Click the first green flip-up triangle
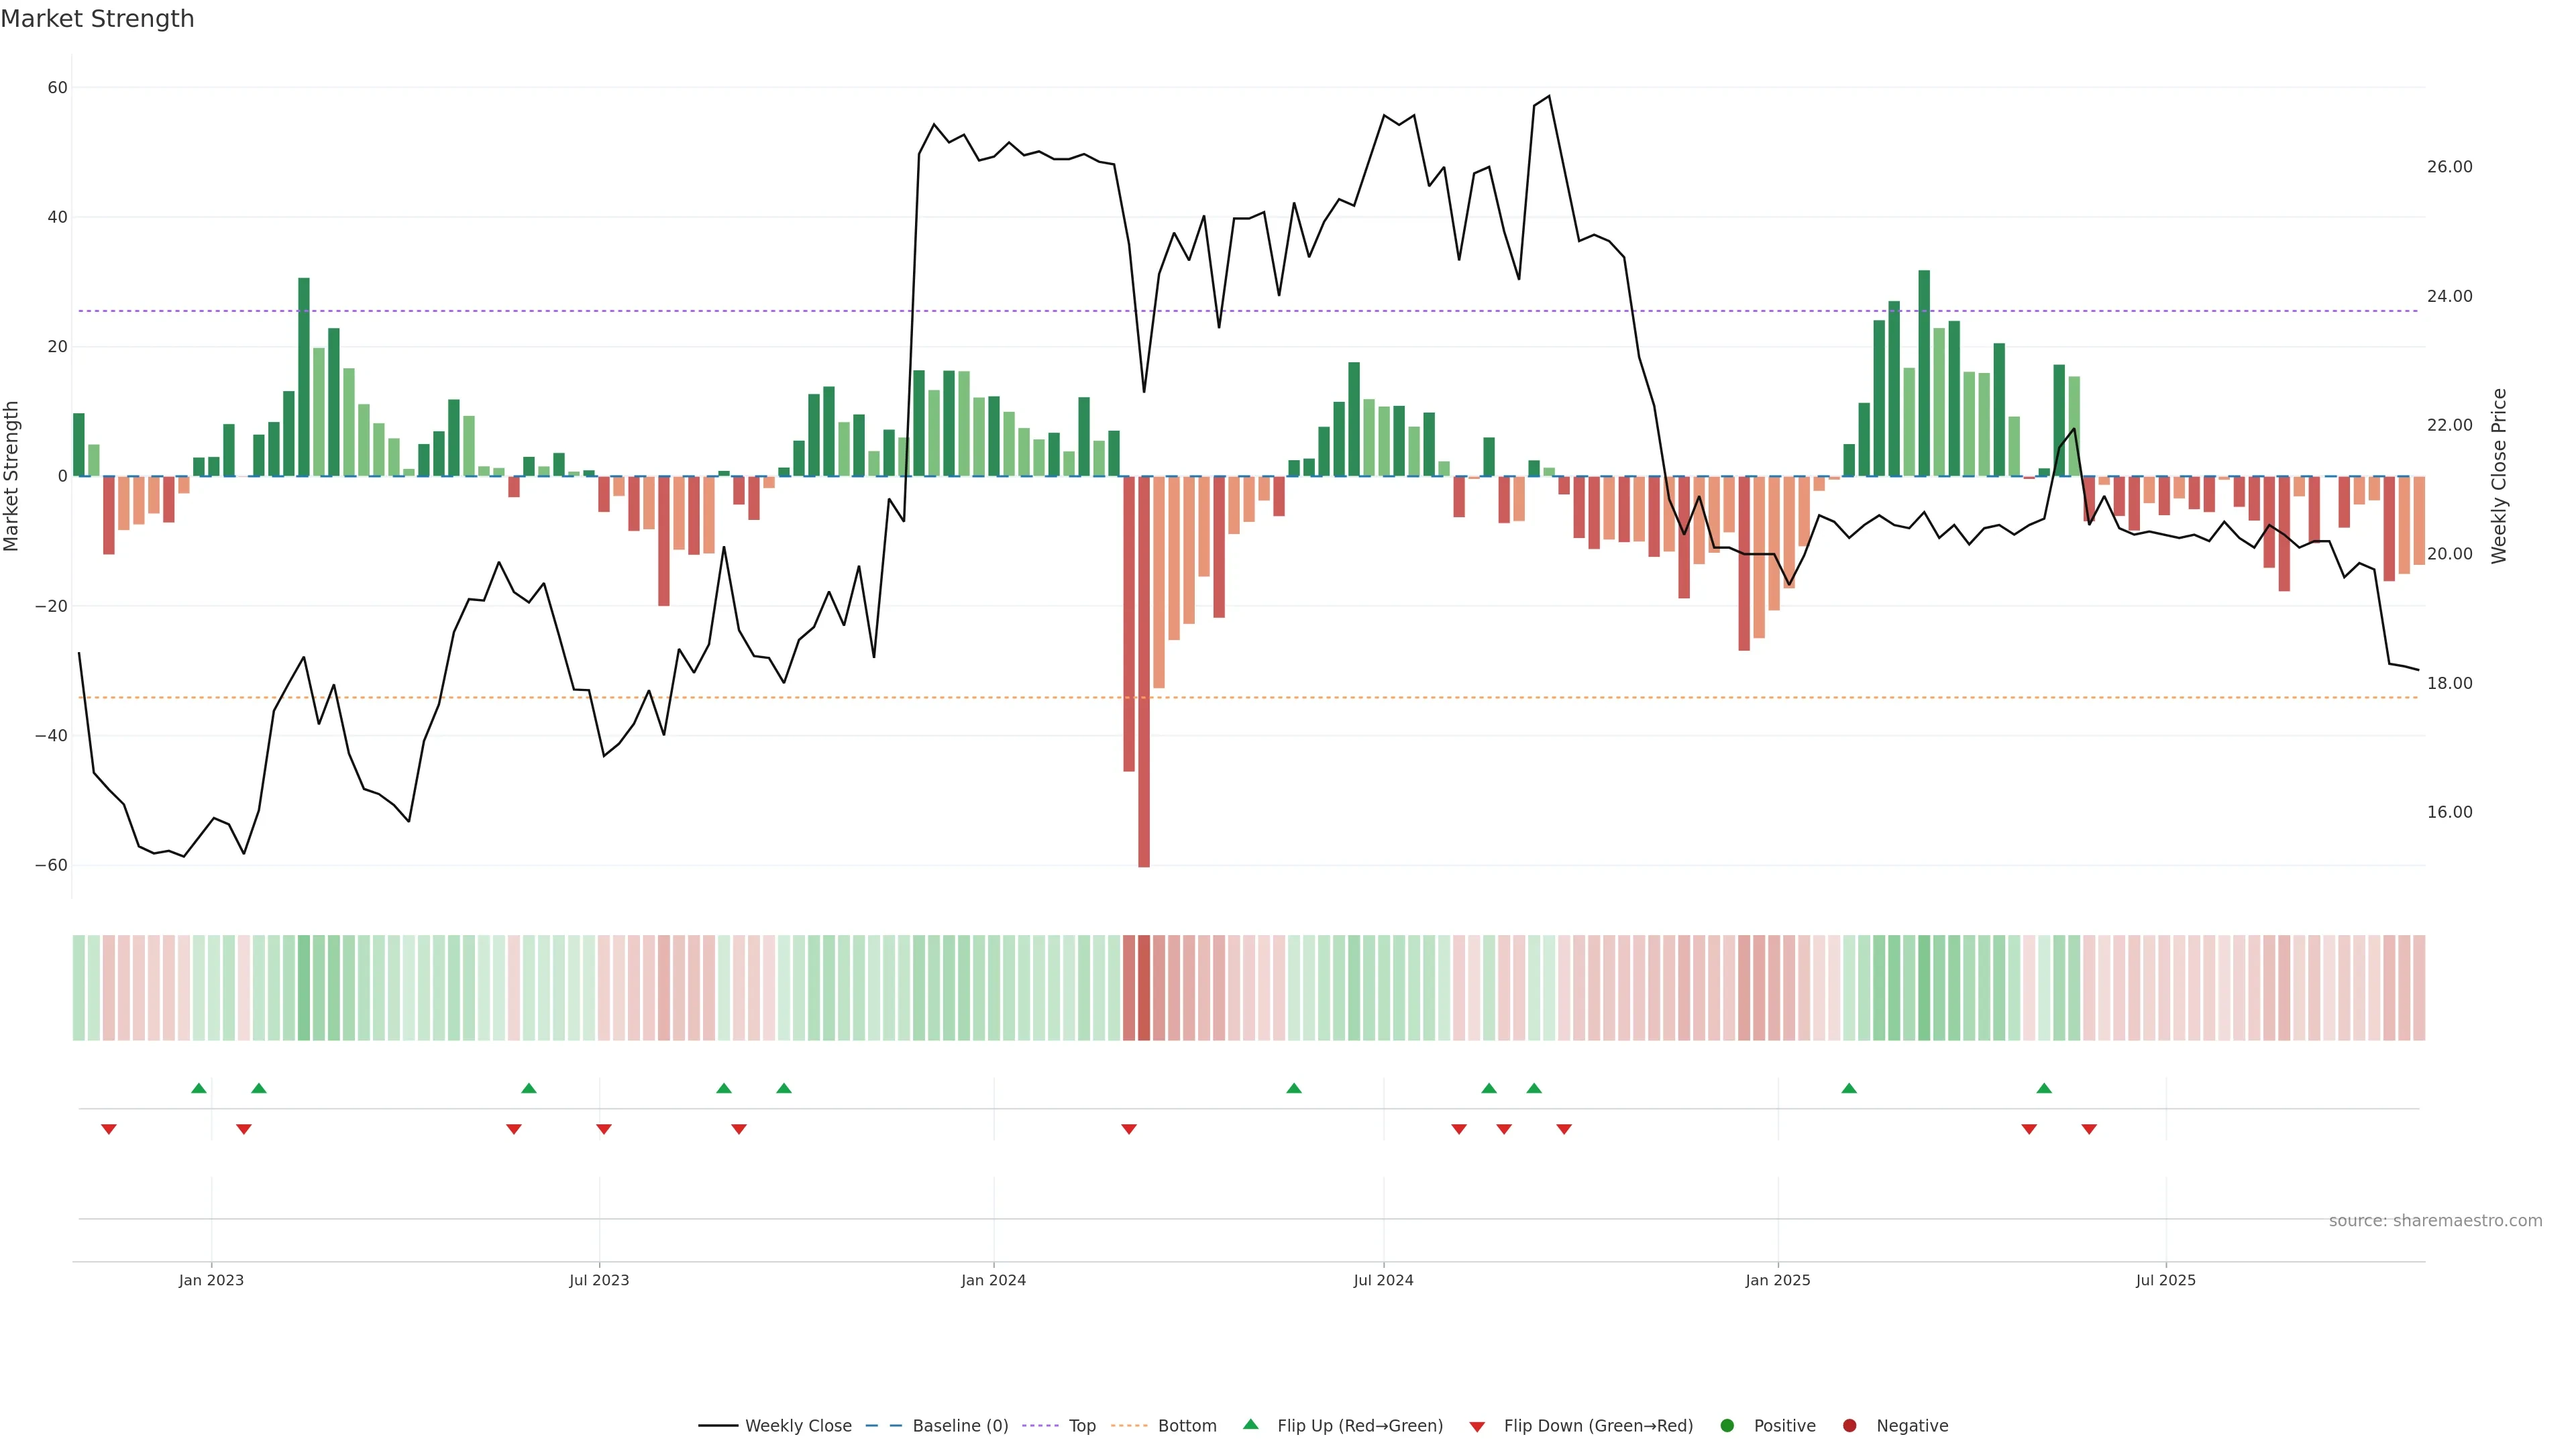2576x1449 pixels. tap(199, 1088)
